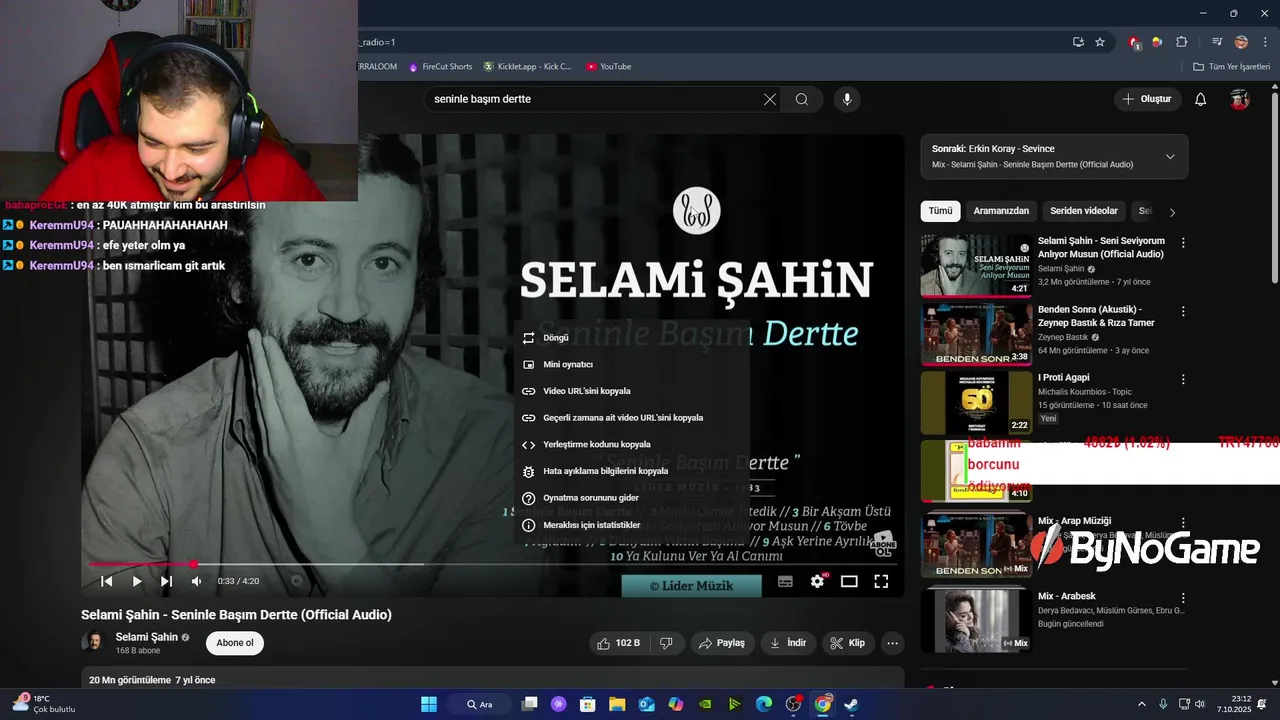
Task: Open options for Benden Sonra (Akustik)
Action: click(1183, 311)
